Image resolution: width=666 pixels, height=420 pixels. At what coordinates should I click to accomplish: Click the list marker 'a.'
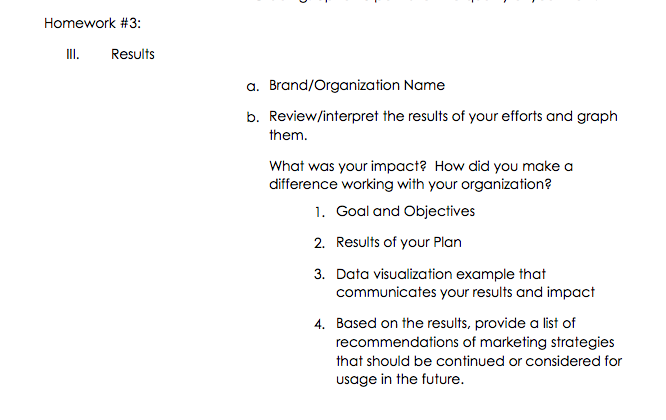click(253, 87)
